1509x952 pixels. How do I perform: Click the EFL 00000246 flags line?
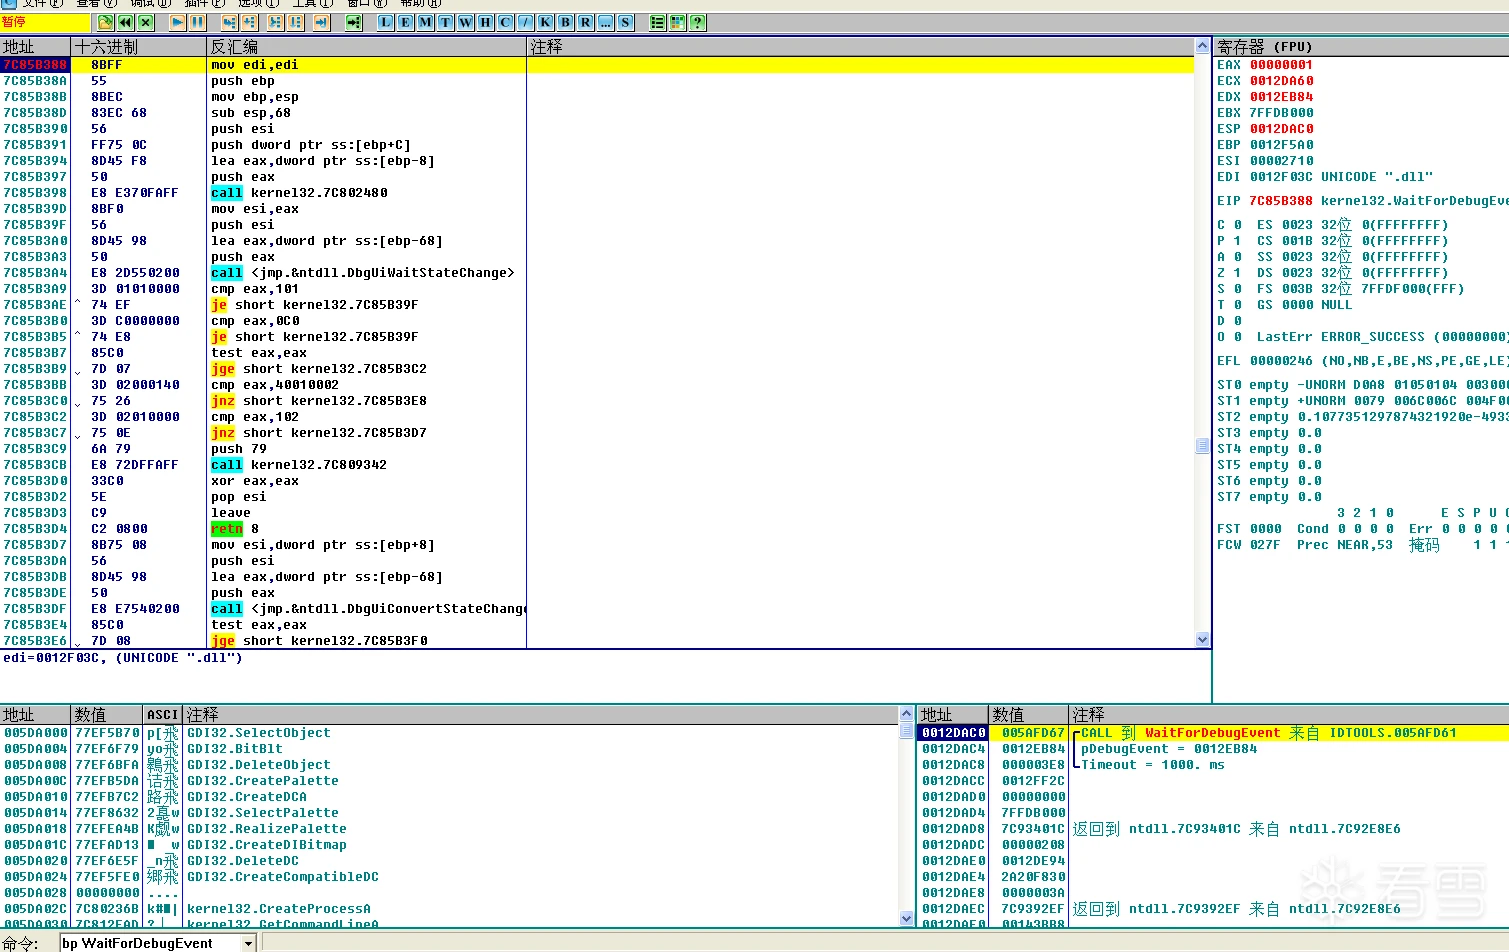click(x=1362, y=361)
